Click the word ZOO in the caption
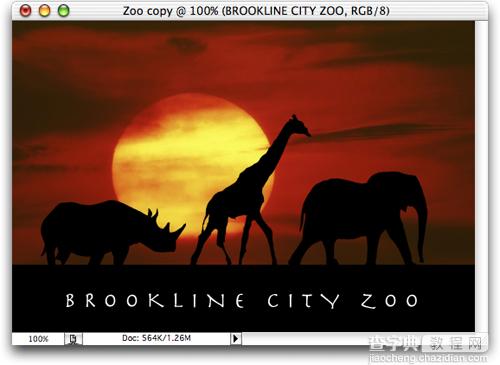Screen dimensions: 500x365 [x=389, y=301]
